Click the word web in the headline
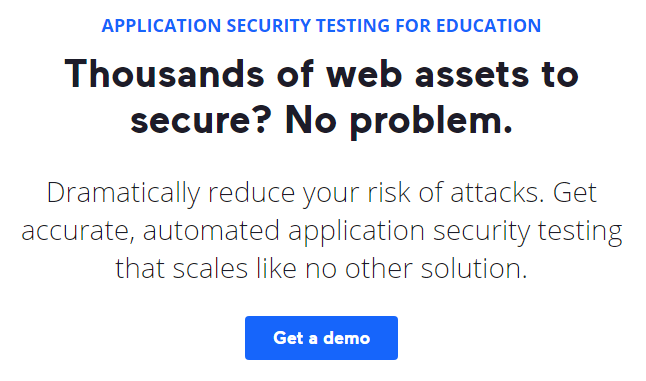 [364, 75]
